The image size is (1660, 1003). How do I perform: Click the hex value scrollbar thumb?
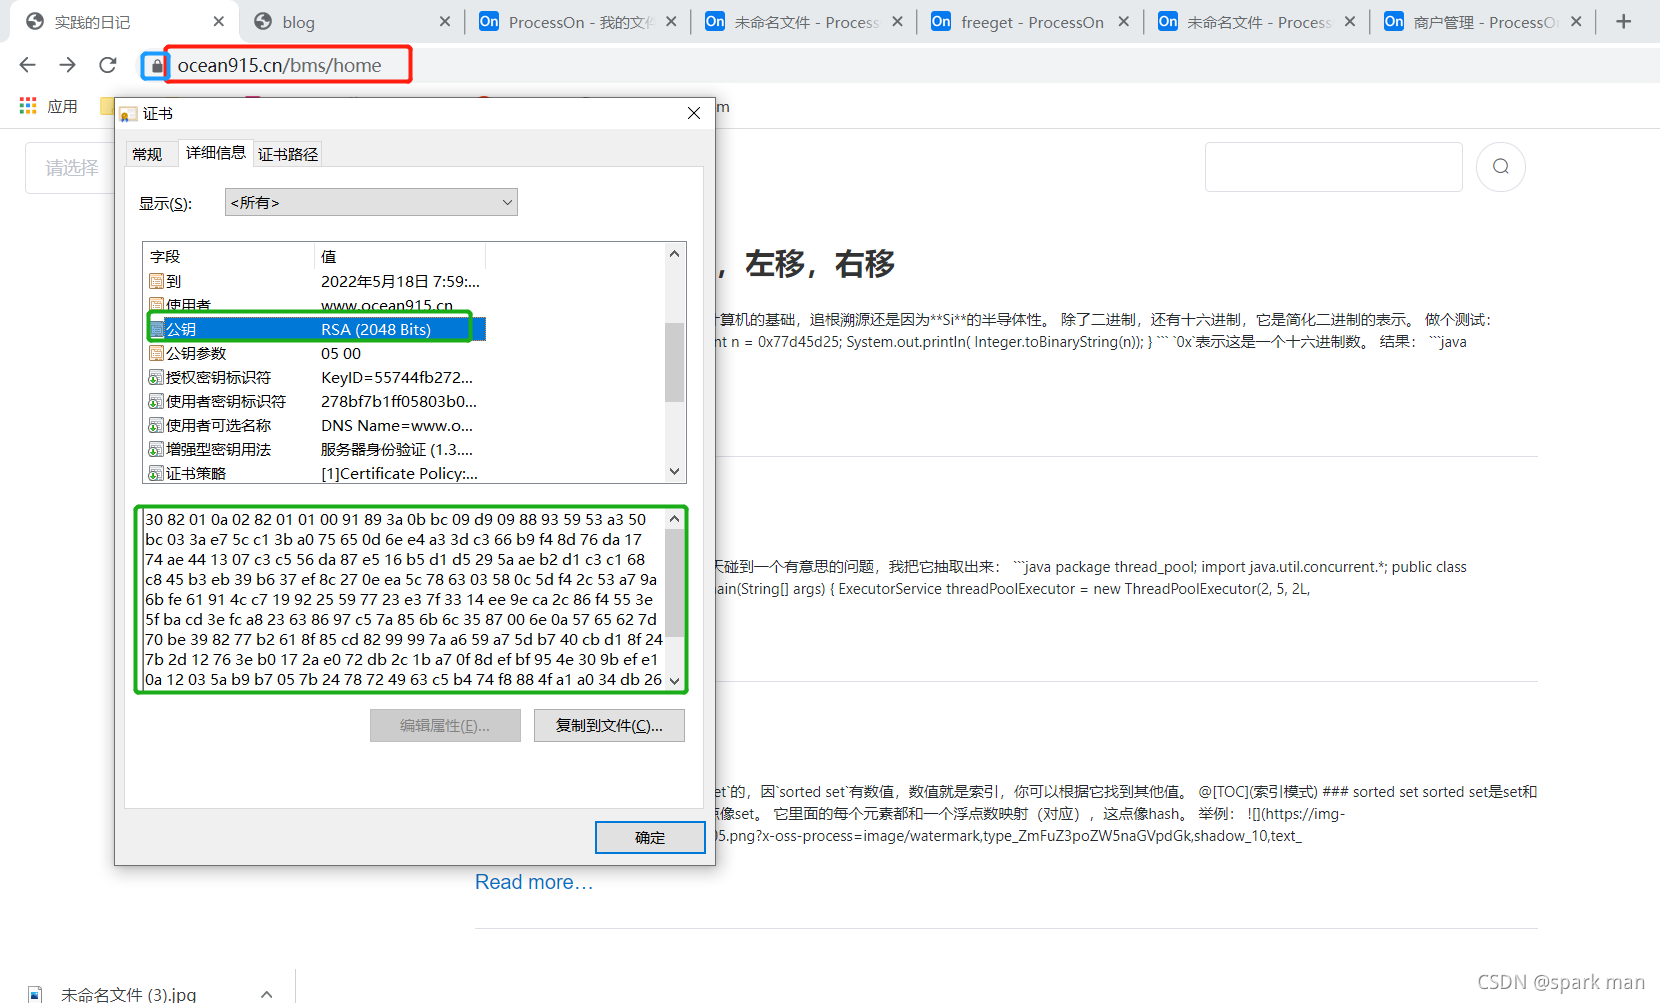(674, 584)
